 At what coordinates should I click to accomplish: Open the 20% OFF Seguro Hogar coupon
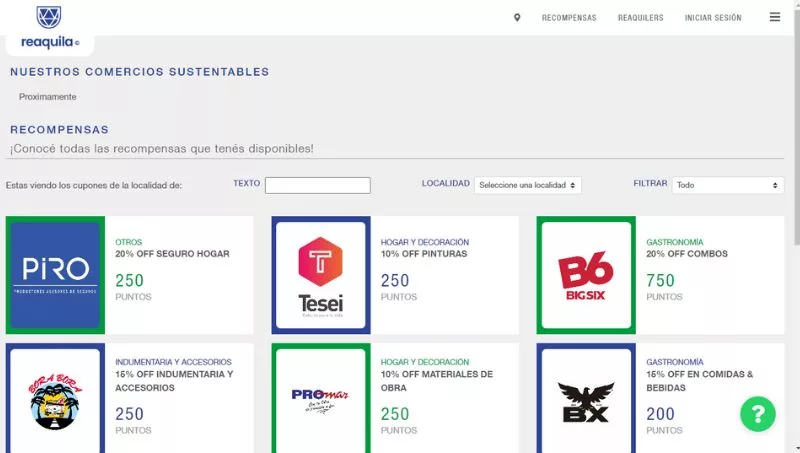click(172, 254)
